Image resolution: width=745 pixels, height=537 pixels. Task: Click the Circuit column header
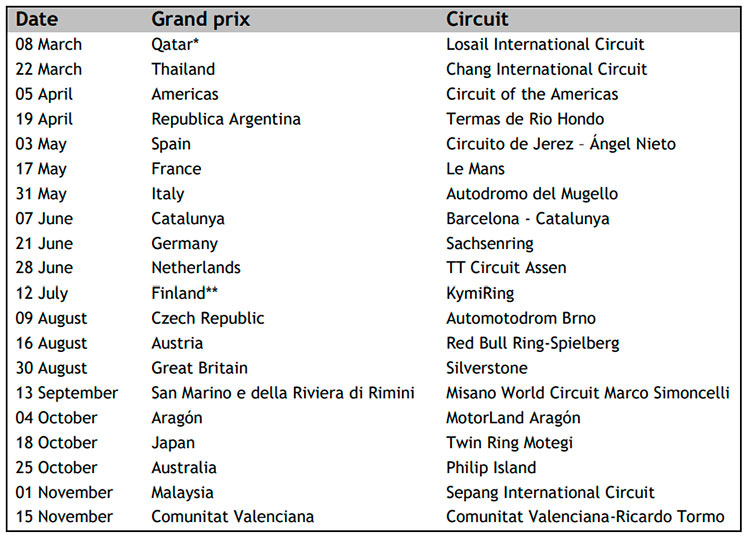click(477, 19)
